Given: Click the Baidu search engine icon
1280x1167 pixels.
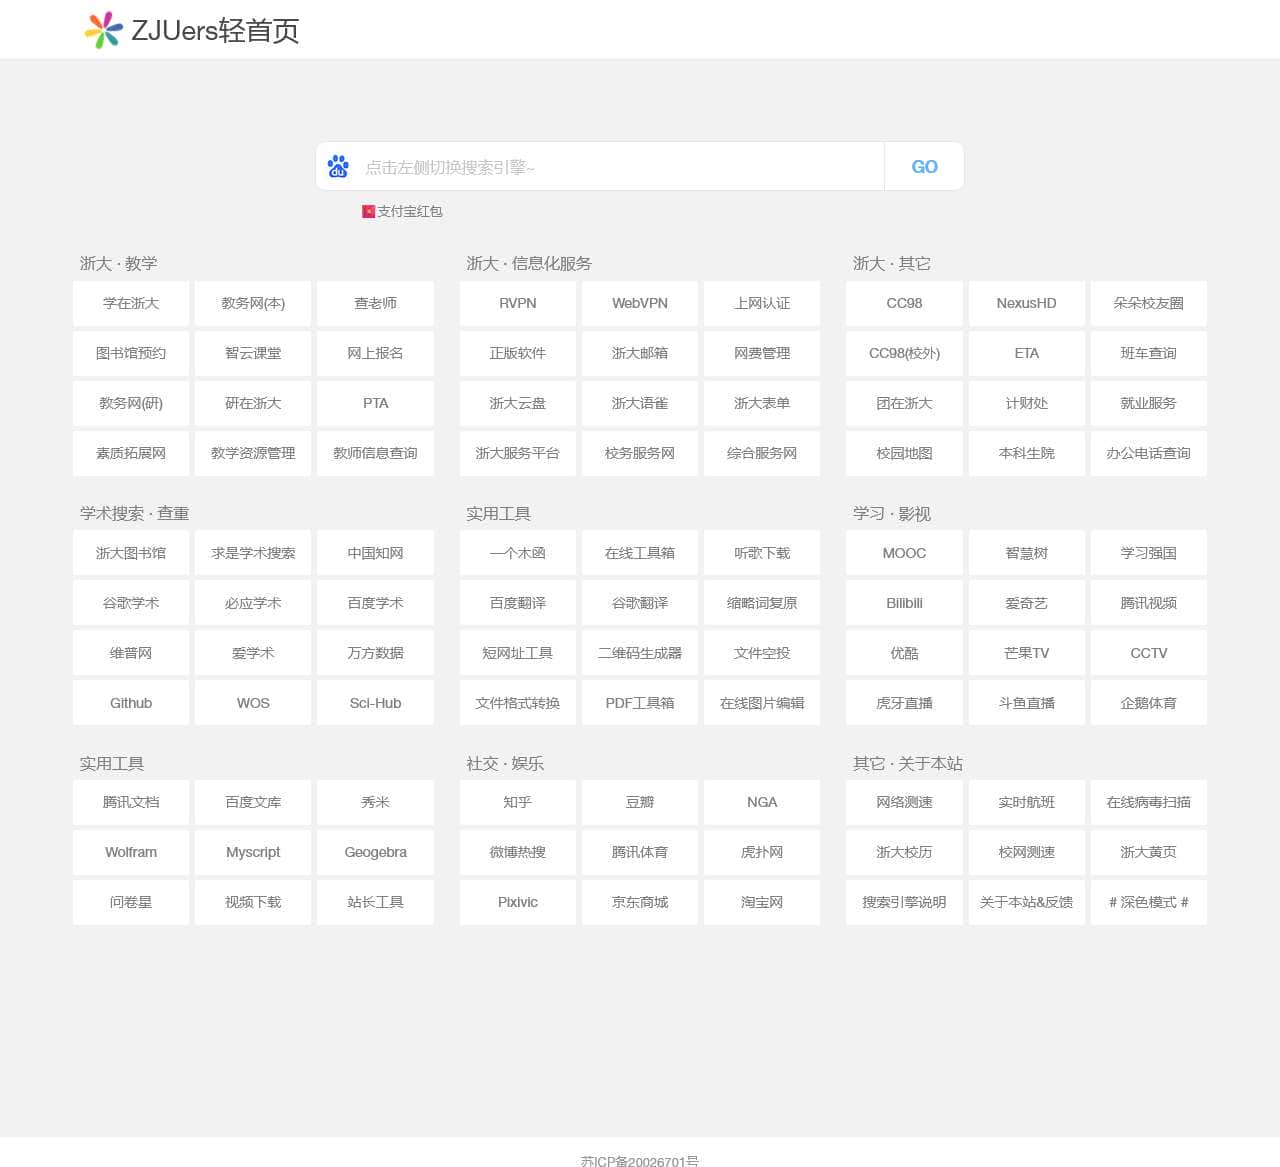Looking at the screenshot, I should tap(338, 166).
